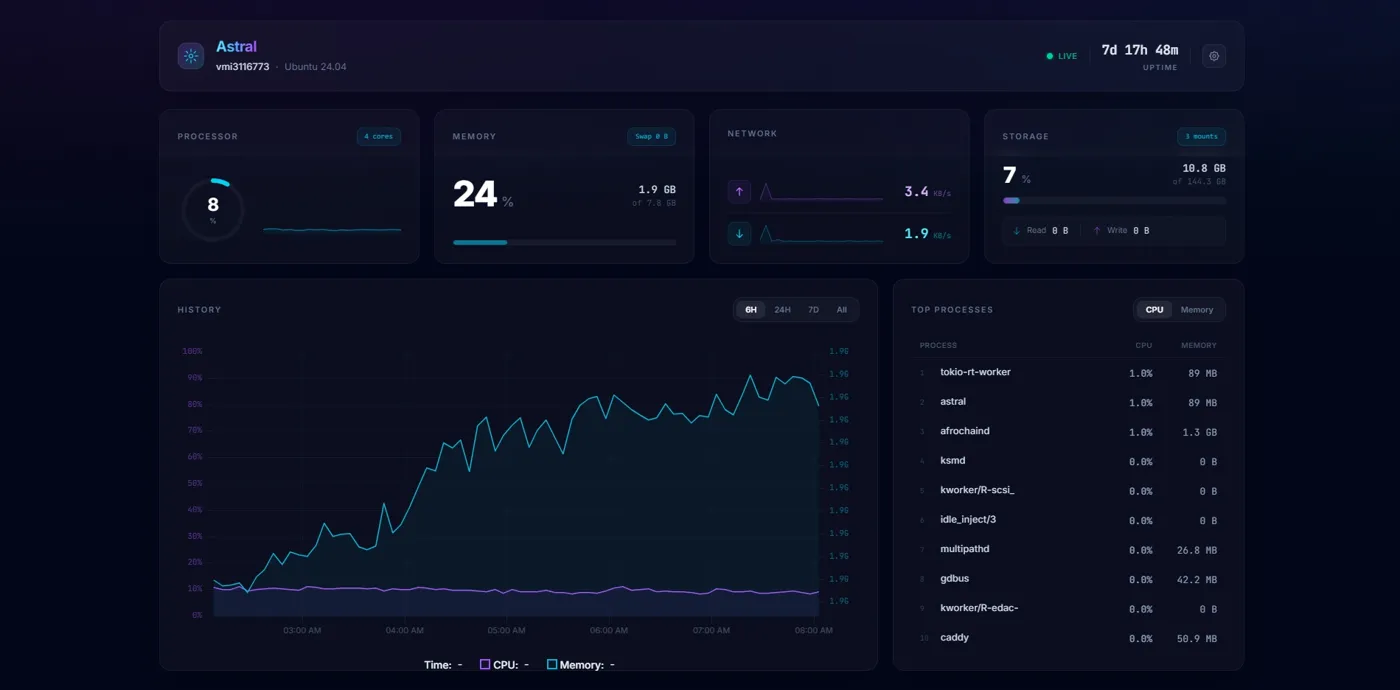This screenshot has width=1400, height=690.
Task: Click the processor circular usage gauge
Action: click(x=213, y=210)
